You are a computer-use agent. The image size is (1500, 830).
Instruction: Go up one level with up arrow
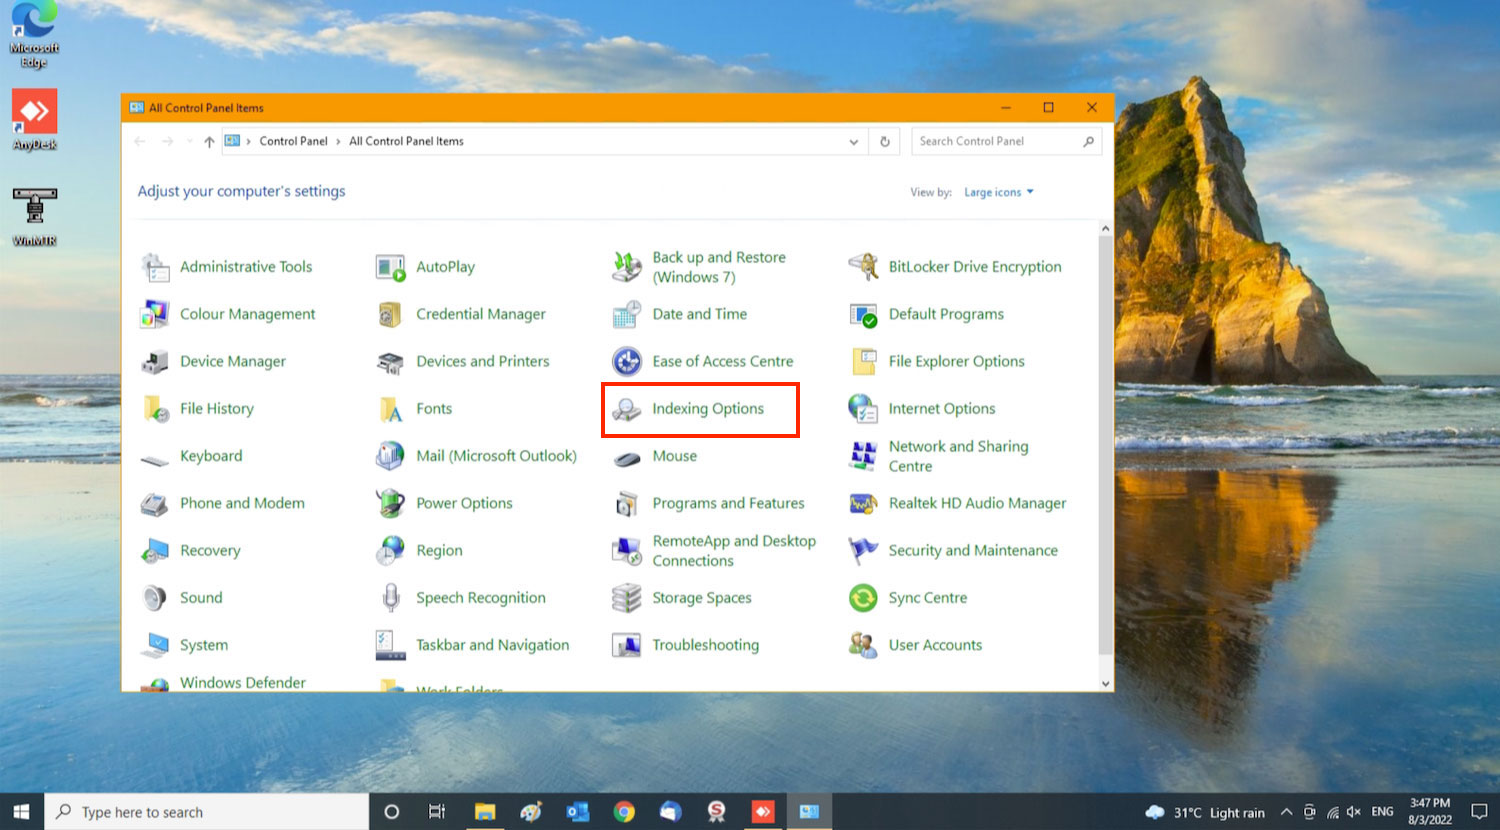tap(209, 142)
